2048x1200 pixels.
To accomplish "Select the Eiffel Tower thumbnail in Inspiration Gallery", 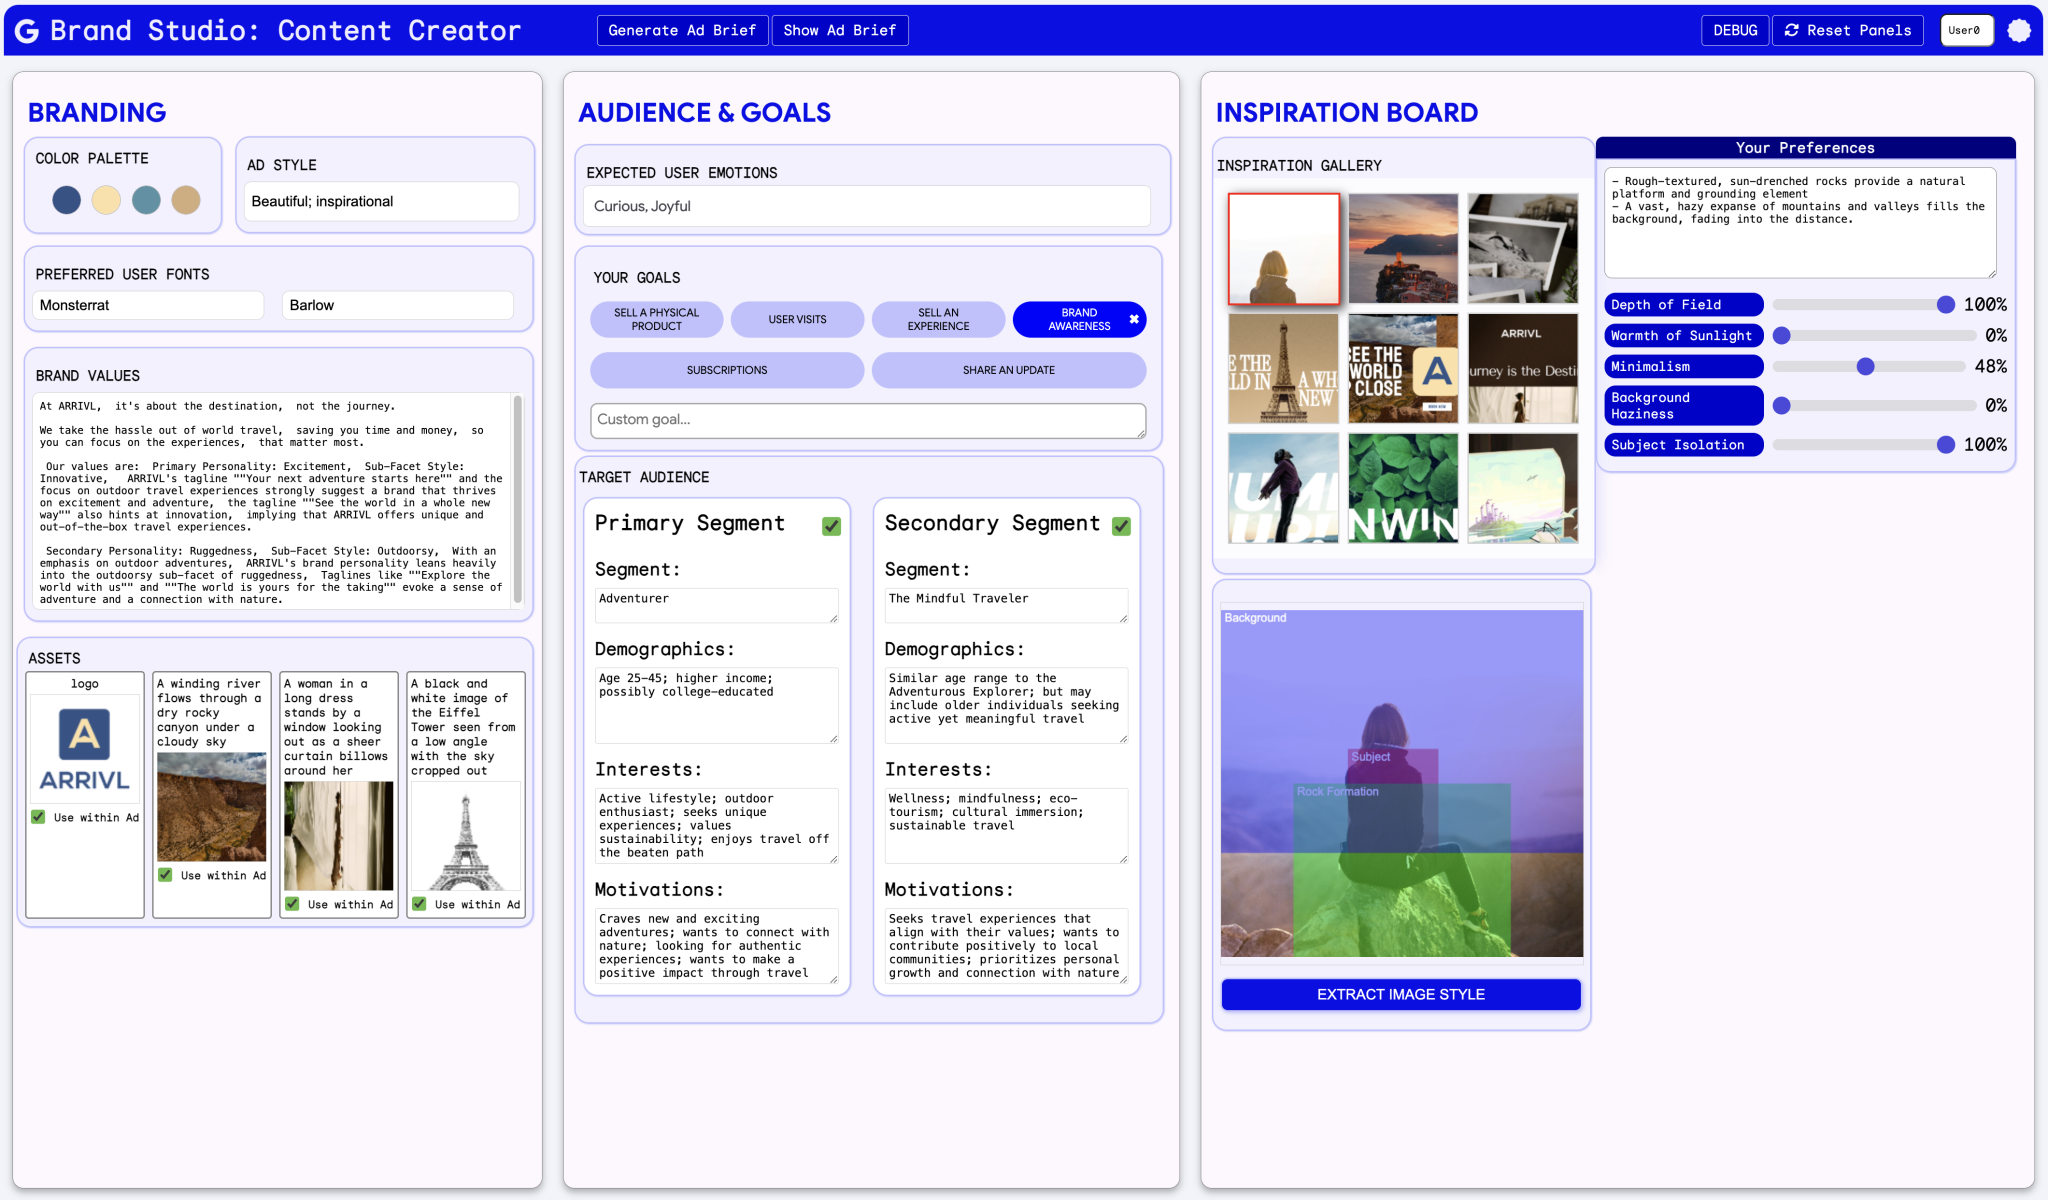I will [1283, 367].
